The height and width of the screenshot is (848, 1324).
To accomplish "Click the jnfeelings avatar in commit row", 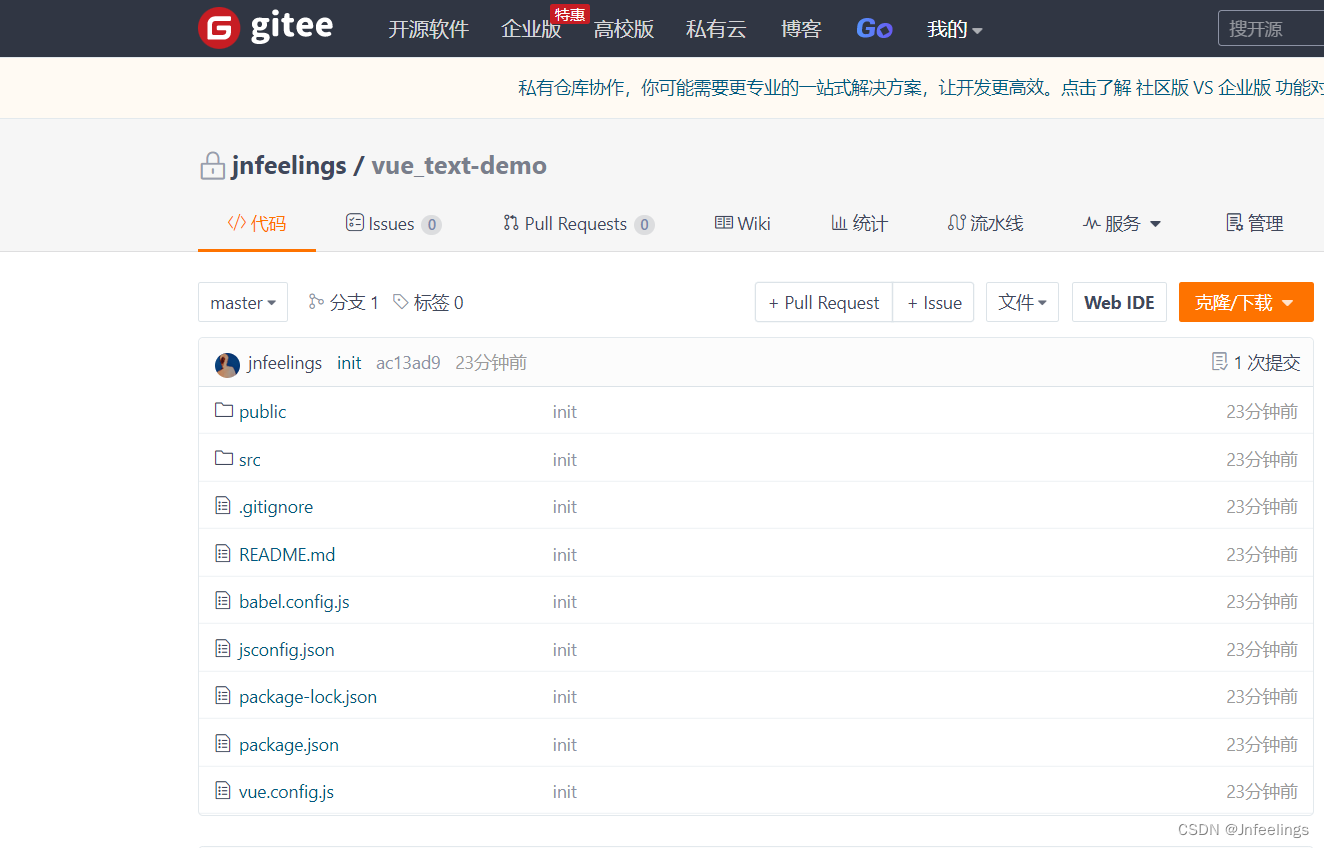I will [x=227, y=364].
